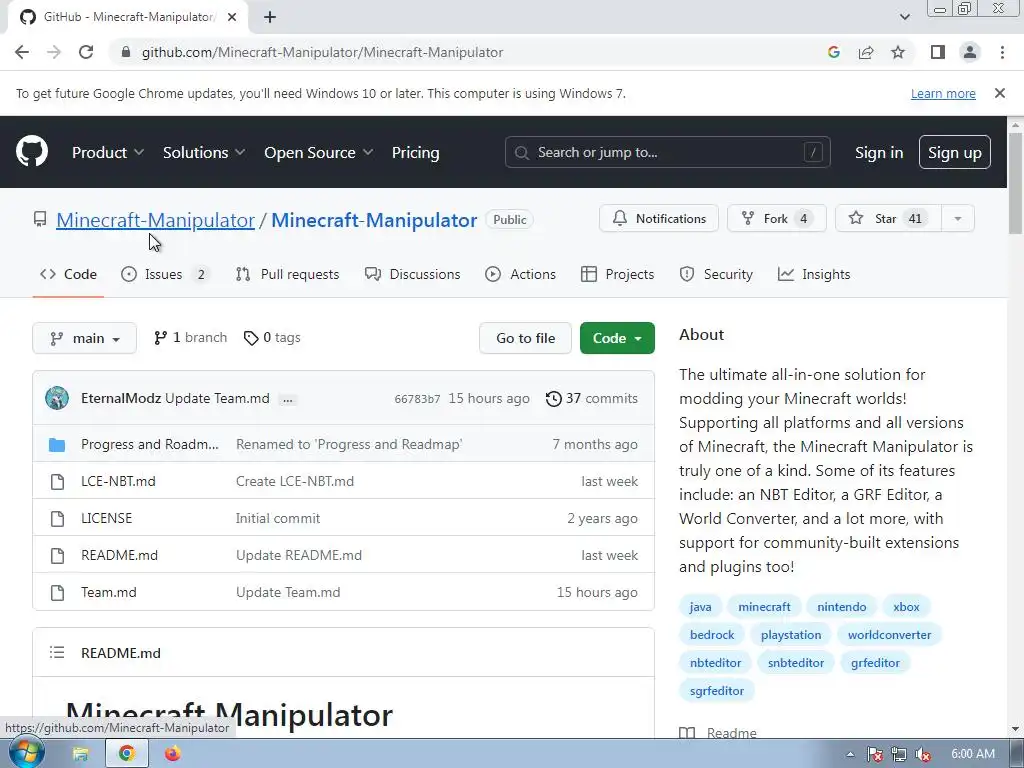1024x768 pixels.
Task: Switch to the Code tab
Action: tap(69, 274)
